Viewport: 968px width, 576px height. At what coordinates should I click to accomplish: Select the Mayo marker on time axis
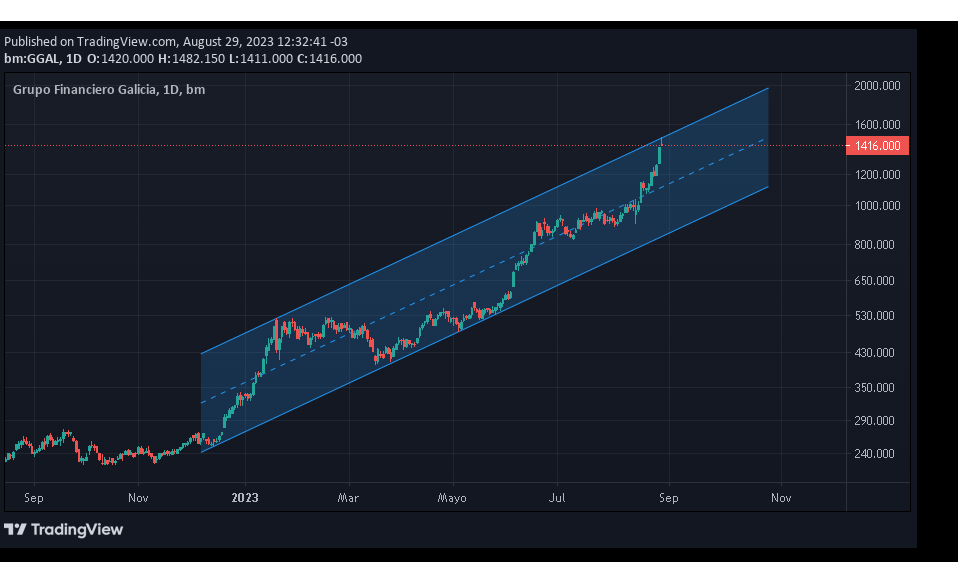click(452, 497)
